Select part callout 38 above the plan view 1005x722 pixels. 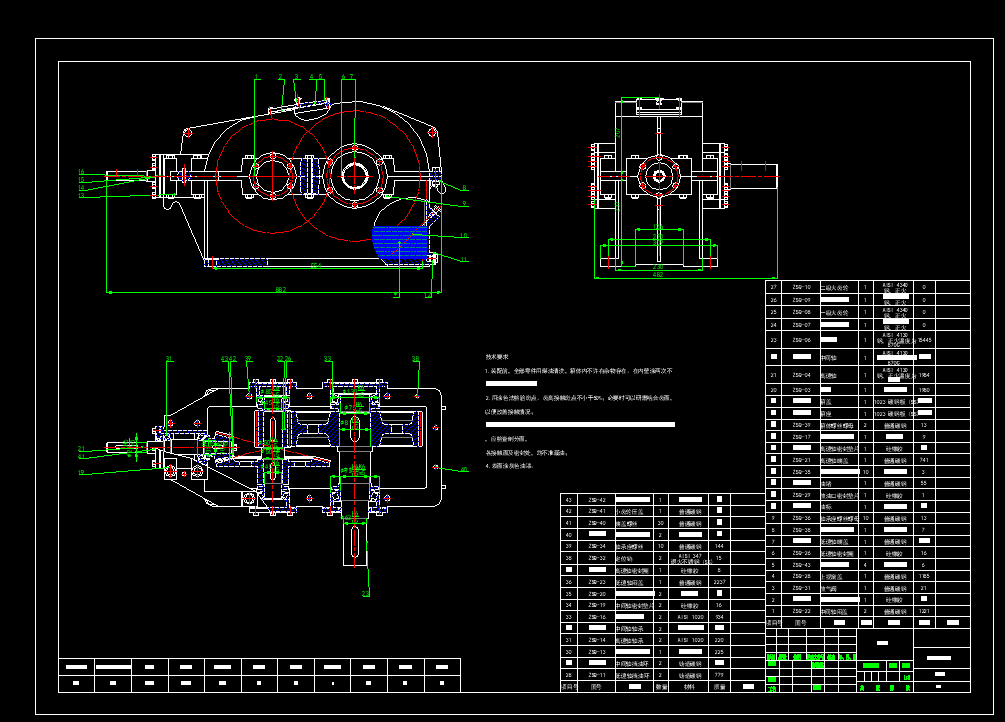pos(416,358)
